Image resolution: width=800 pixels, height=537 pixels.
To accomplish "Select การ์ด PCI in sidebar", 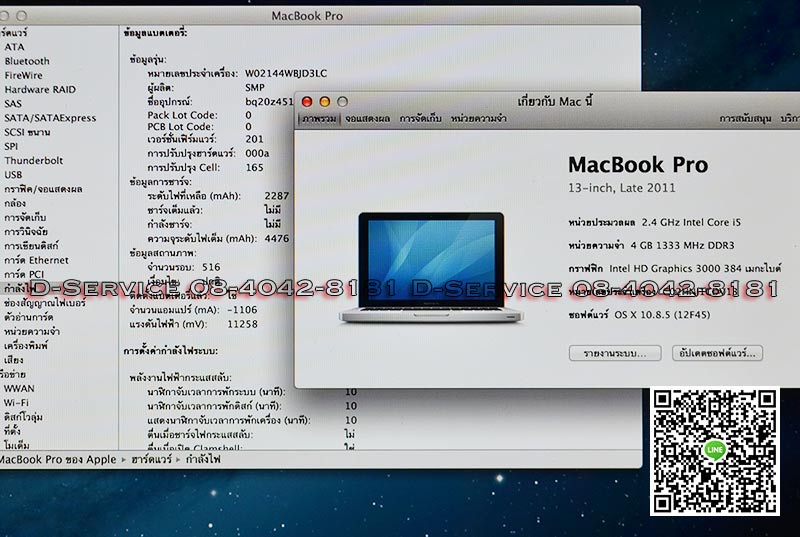I will (24, 274).
